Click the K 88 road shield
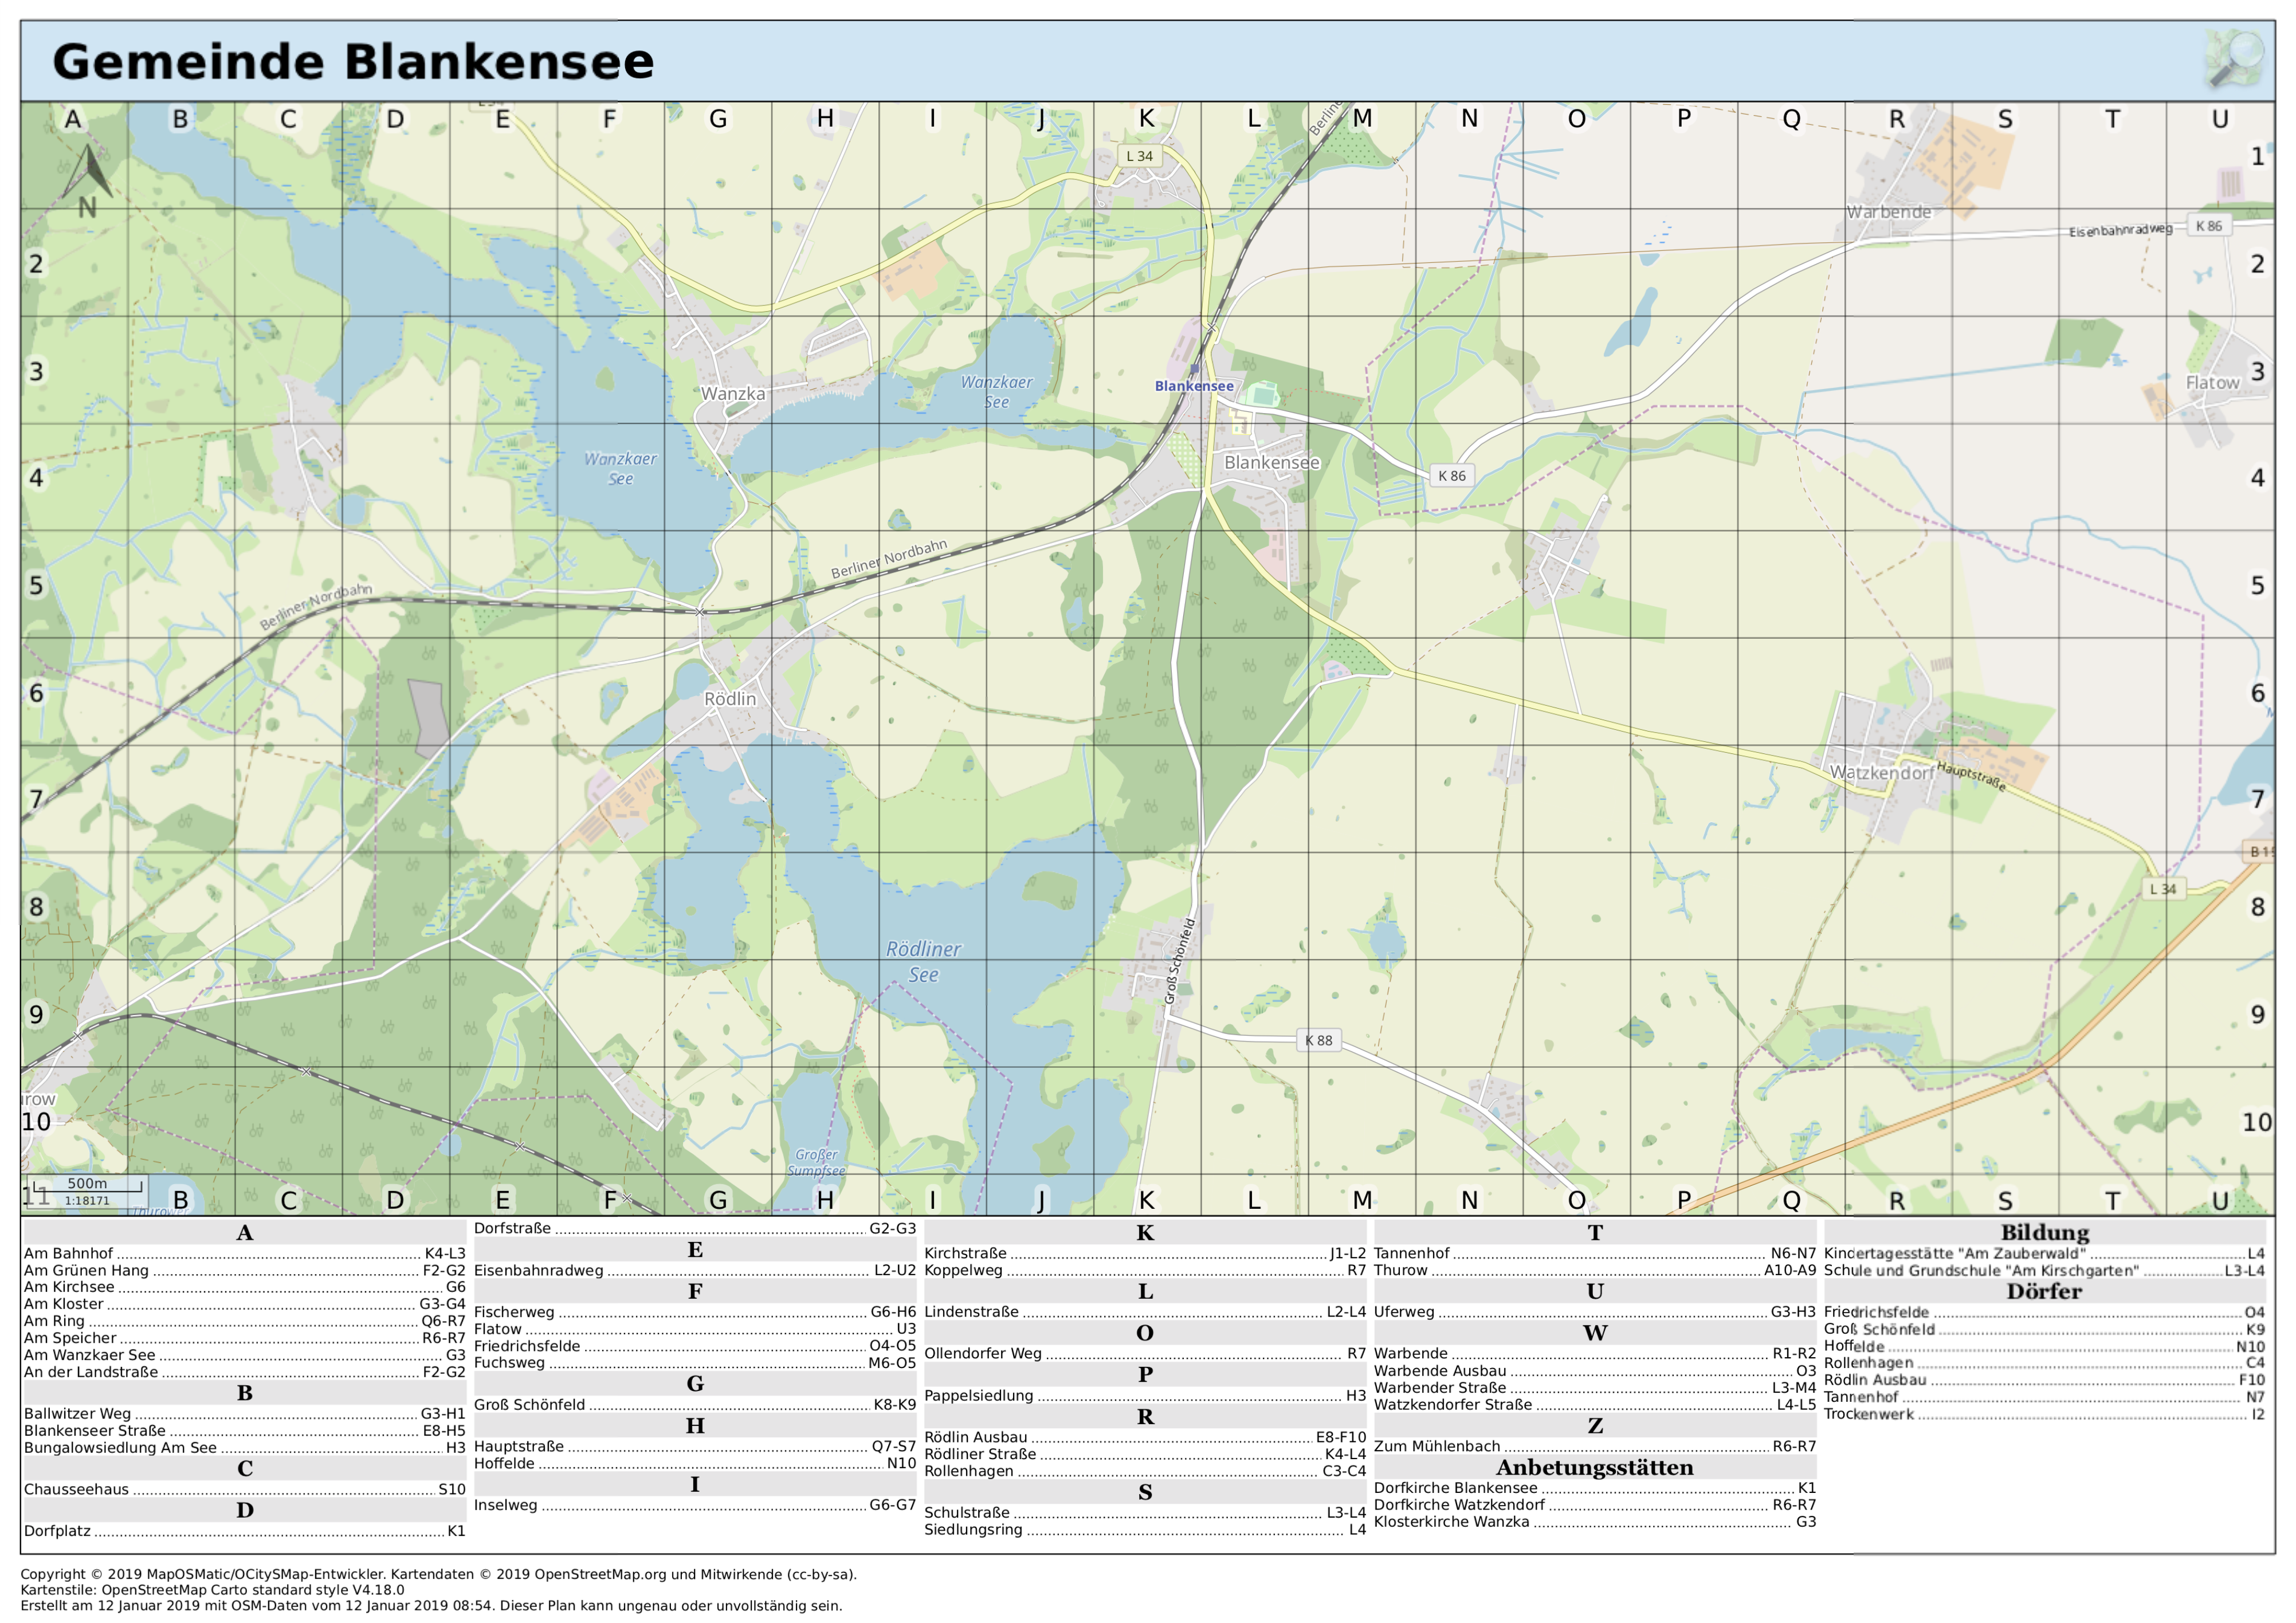 (x=1318, y=1040)
